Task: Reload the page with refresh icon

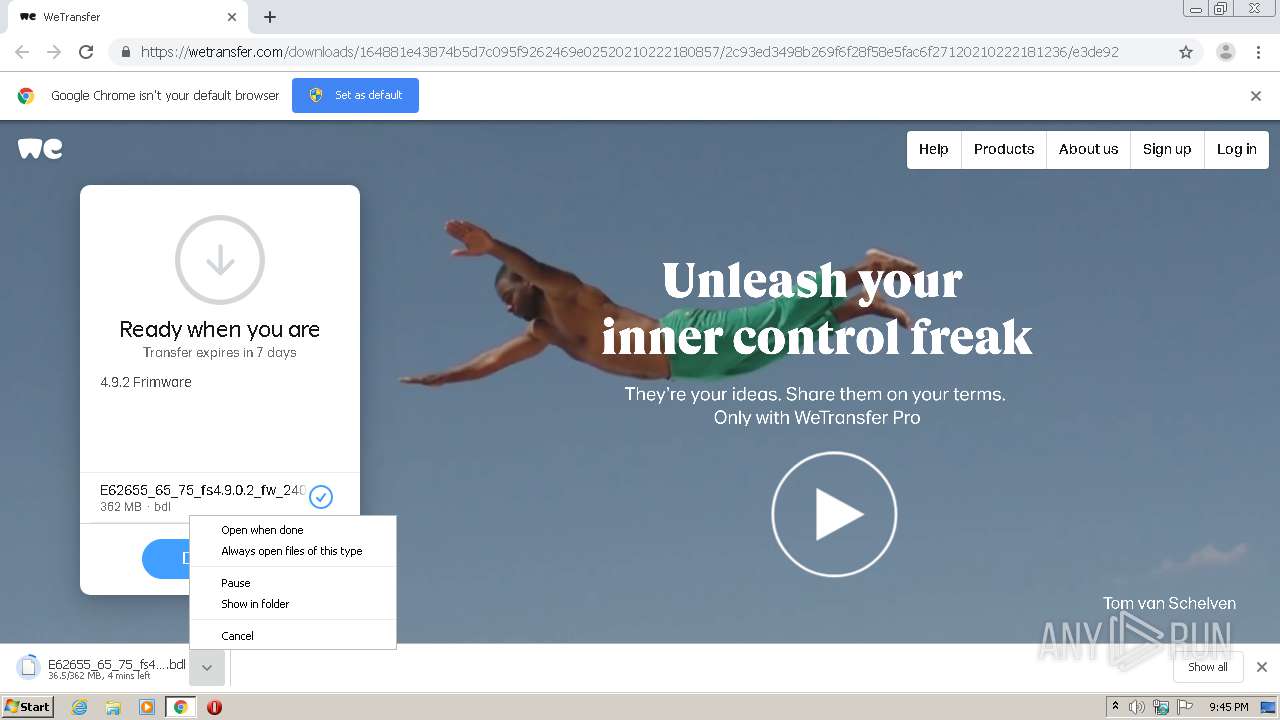Action: click(x=86, y=52)
